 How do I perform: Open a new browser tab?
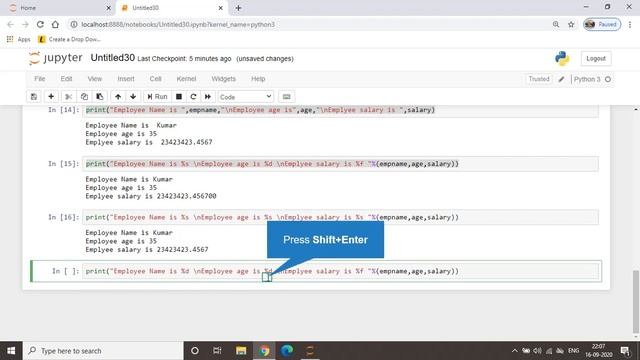coord(238,8)
